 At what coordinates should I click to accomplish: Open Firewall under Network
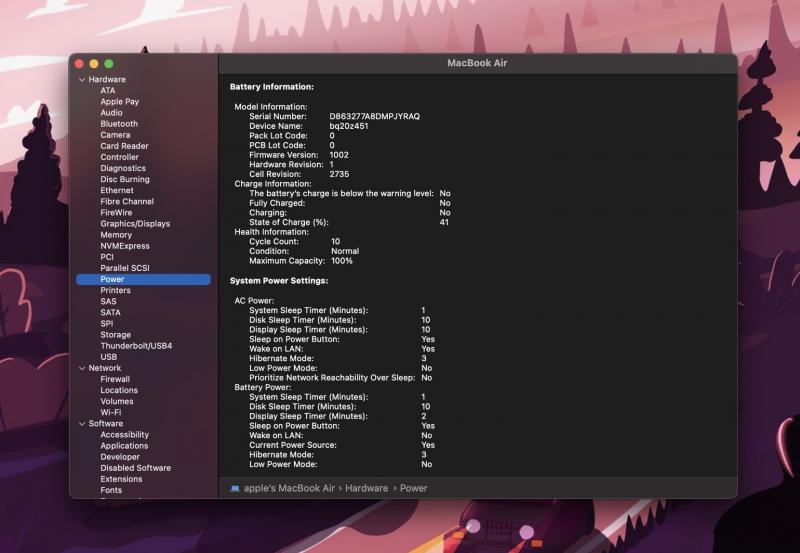115,380
